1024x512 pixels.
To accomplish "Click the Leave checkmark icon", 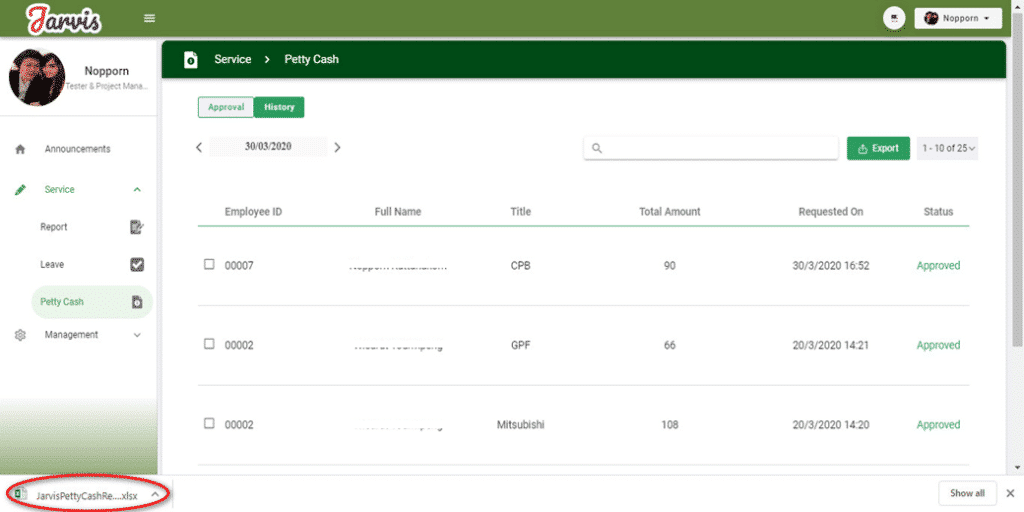I will coord(137,265).
